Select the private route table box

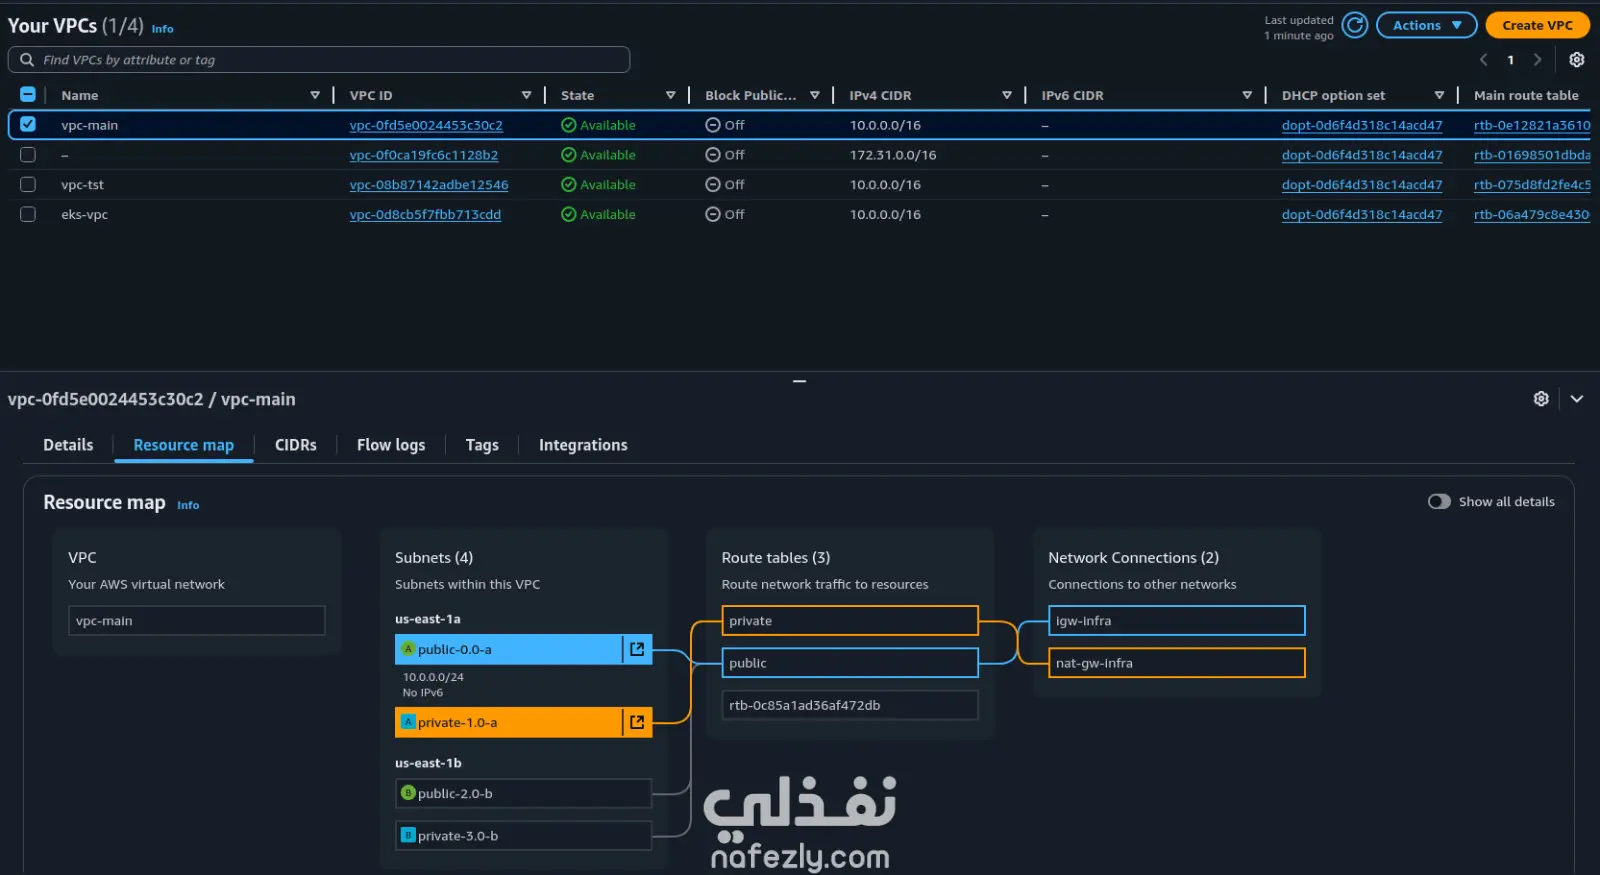(x=850, y=620)
